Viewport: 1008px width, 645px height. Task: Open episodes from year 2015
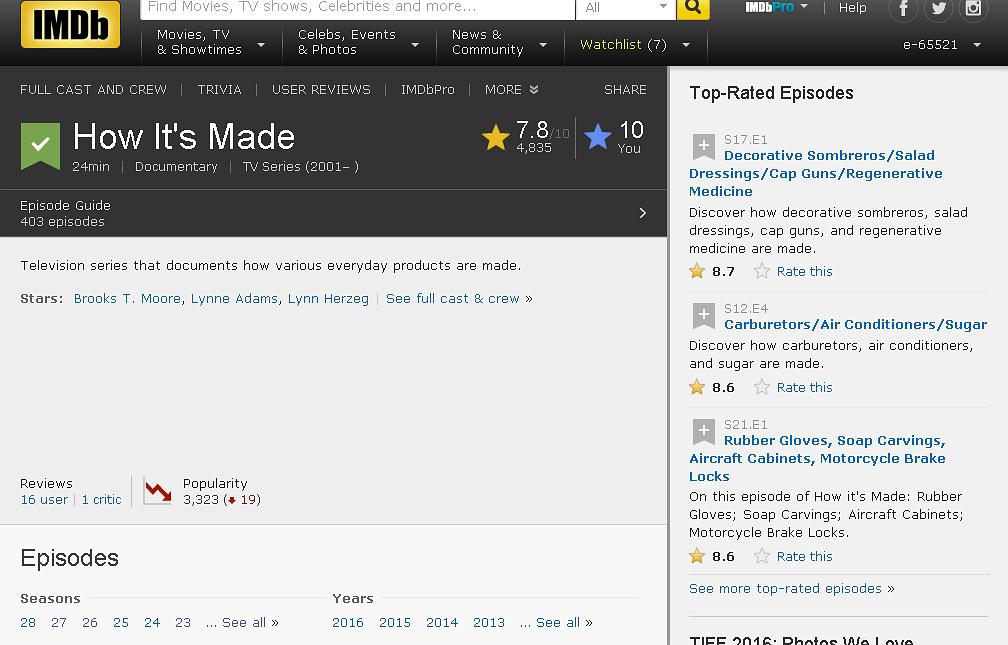click(395, 622)
